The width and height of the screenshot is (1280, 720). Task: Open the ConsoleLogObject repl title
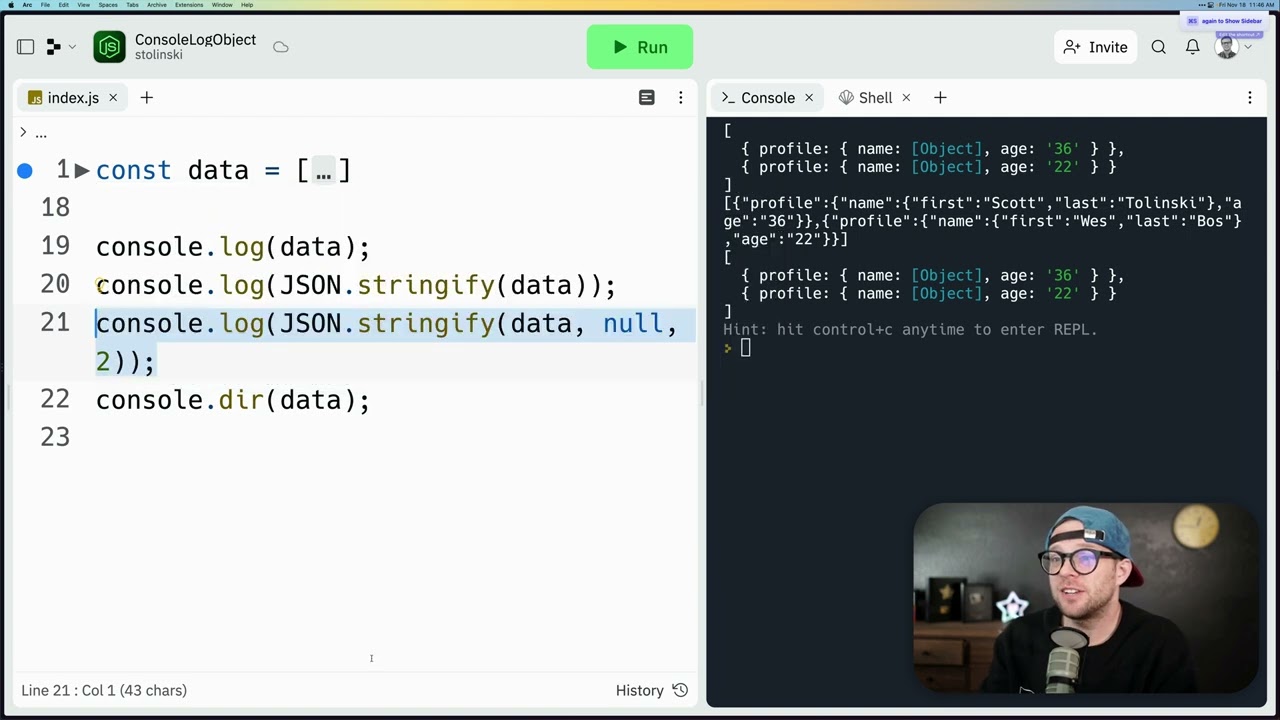pyautogui.click(x=195, y=40)
